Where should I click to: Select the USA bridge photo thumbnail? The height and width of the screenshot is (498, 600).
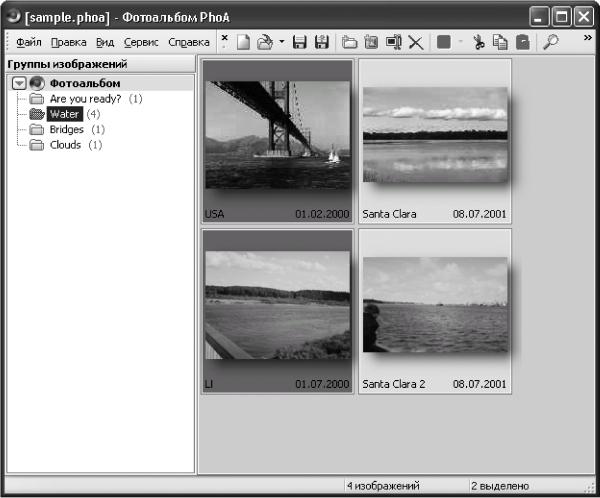pyautogui.click(x=277, y=141)
